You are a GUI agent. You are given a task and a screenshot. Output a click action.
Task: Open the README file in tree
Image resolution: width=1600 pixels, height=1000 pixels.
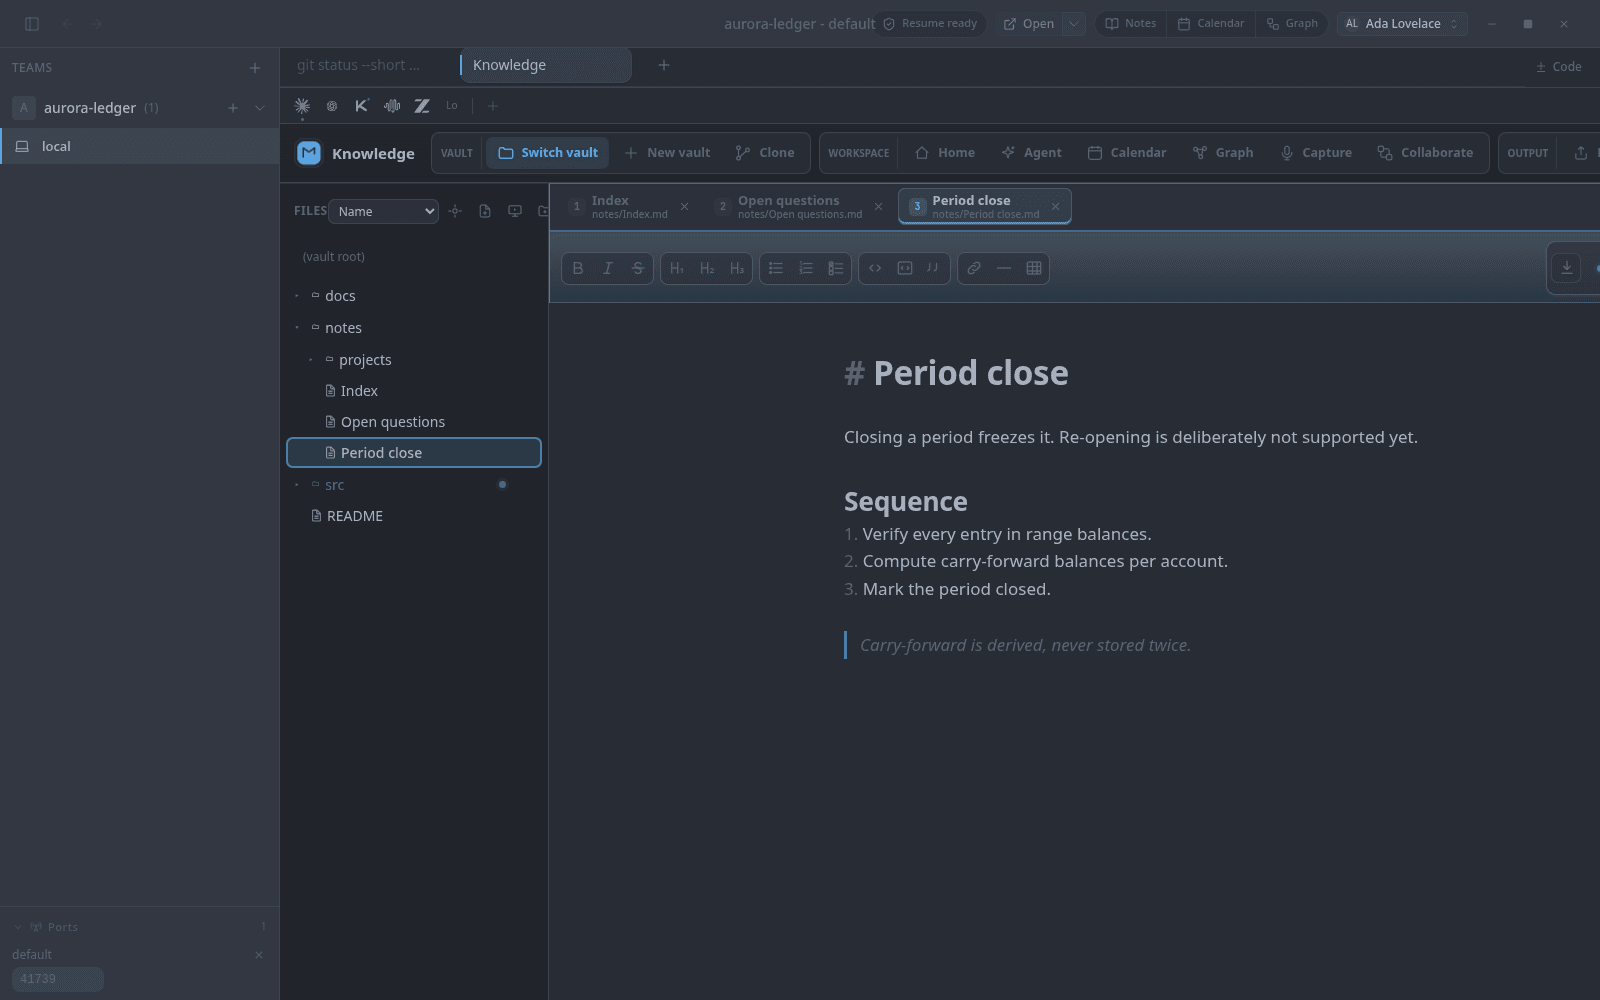coord(414,516)
